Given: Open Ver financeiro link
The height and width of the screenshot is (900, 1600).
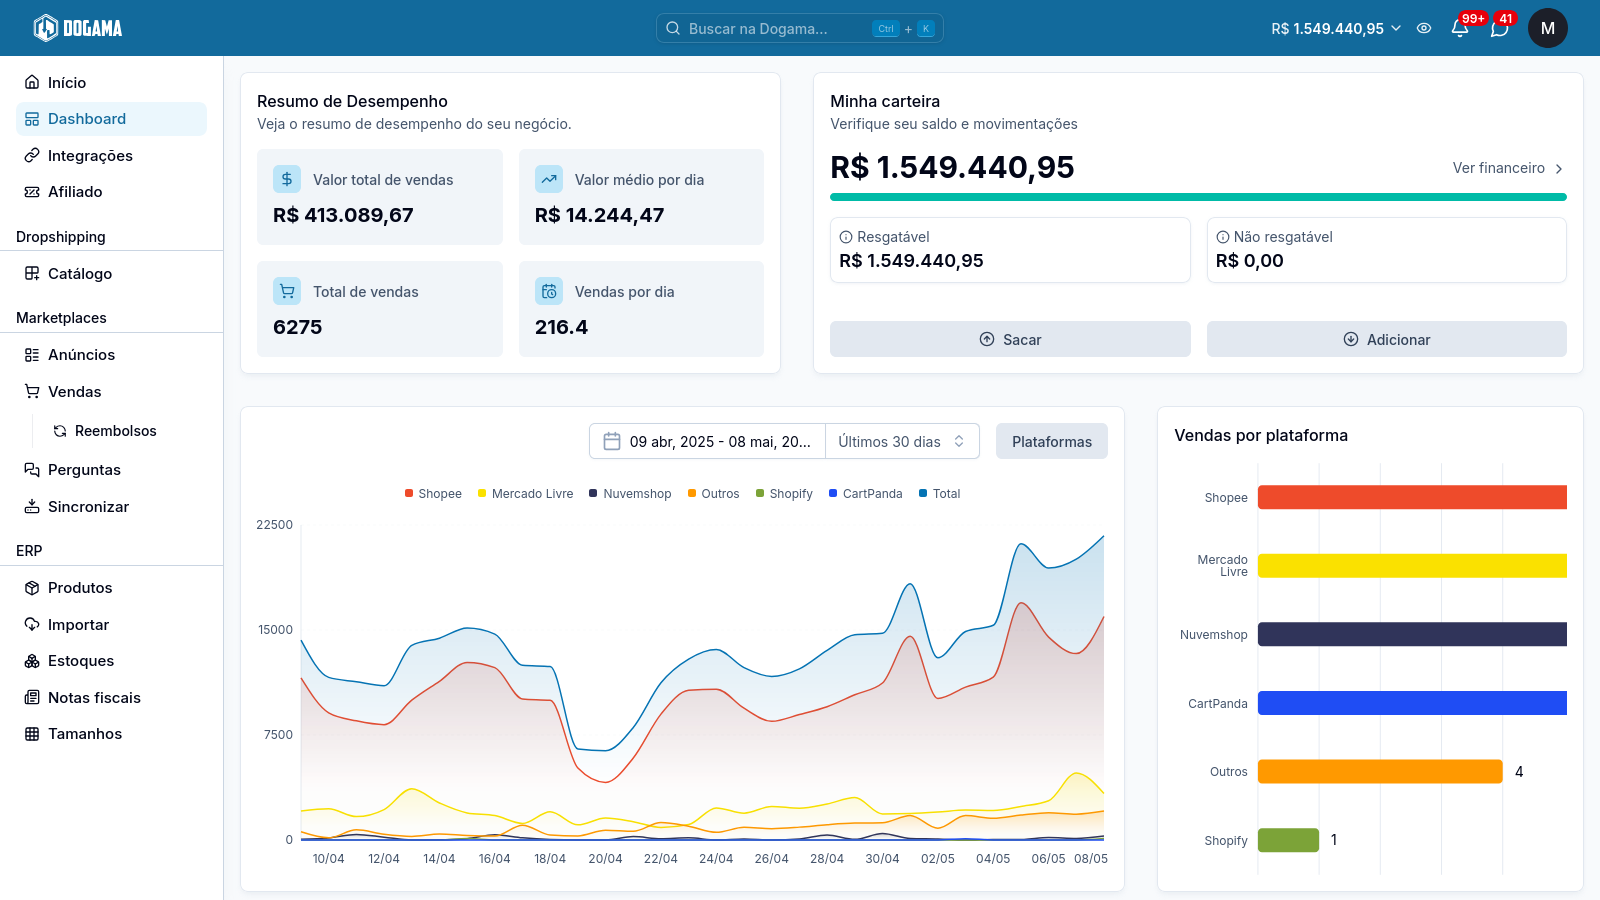Looking at the screenshot, I should (1508, 168).
